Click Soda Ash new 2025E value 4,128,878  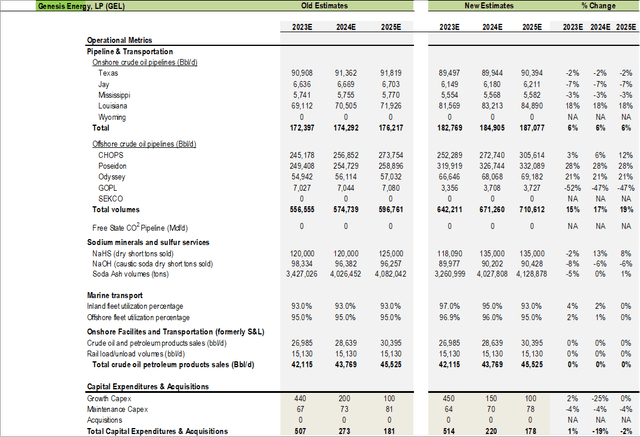point(532,274)
